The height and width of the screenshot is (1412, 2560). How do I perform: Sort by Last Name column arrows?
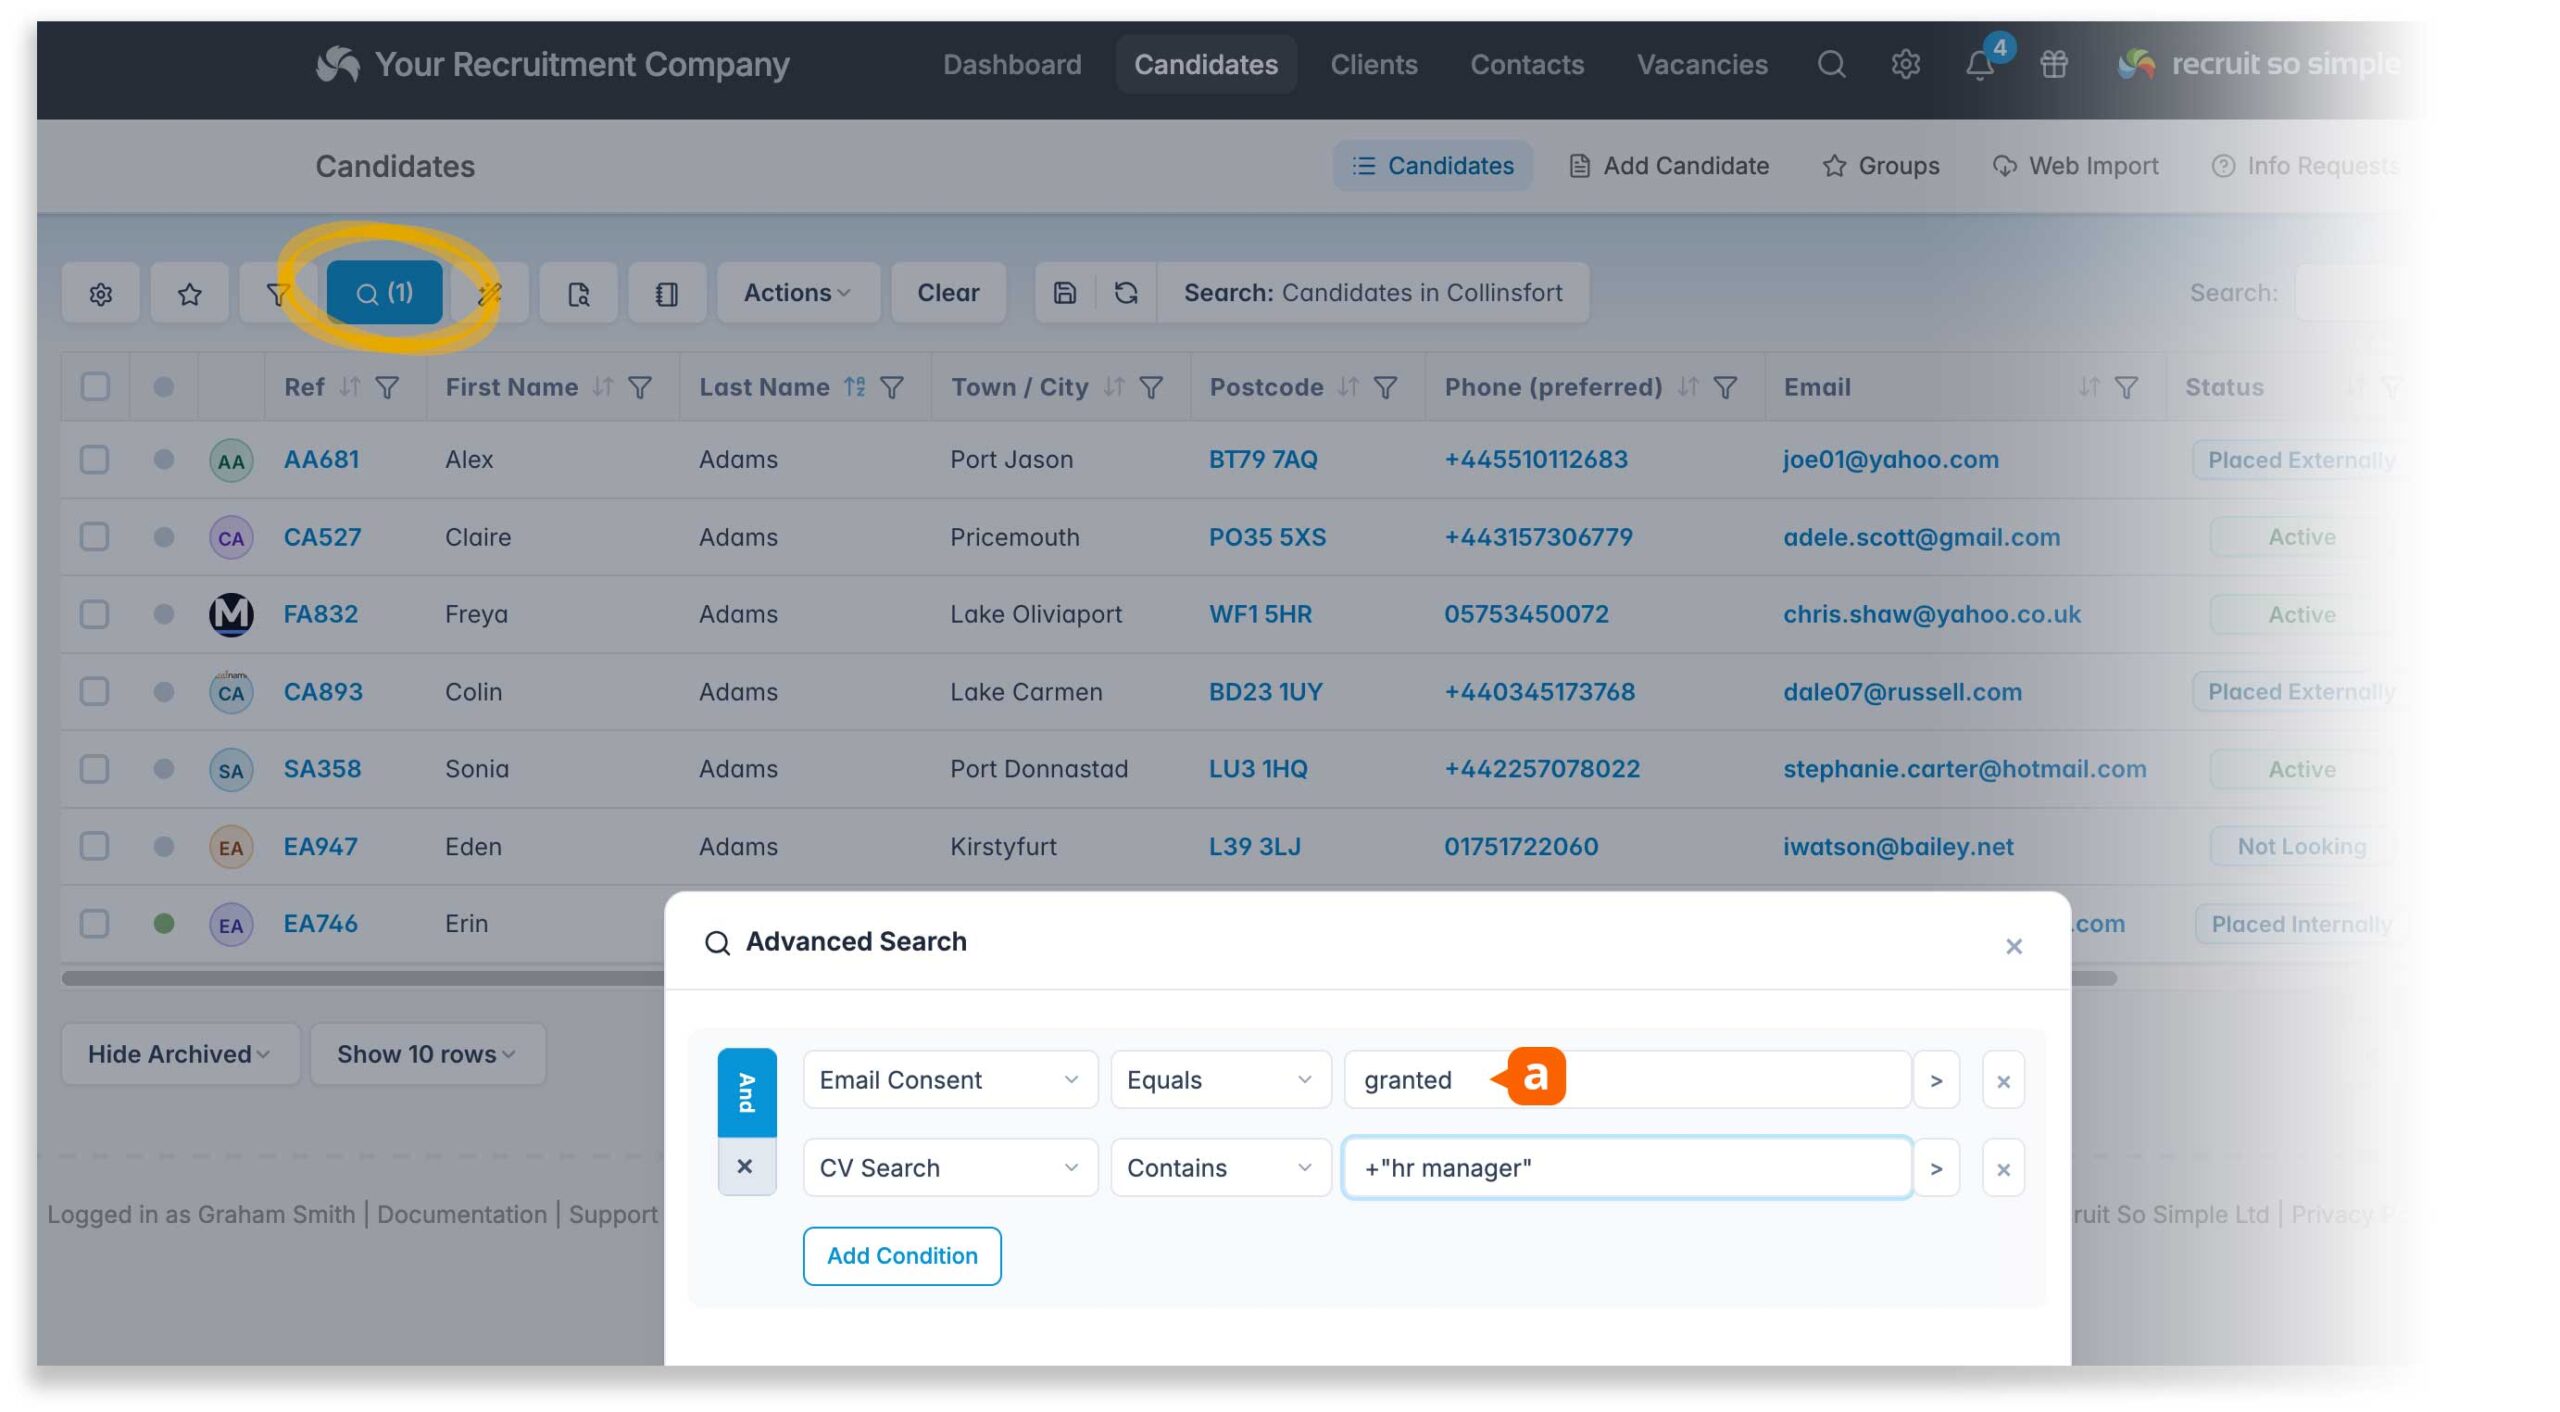click(x=854, y=387)
